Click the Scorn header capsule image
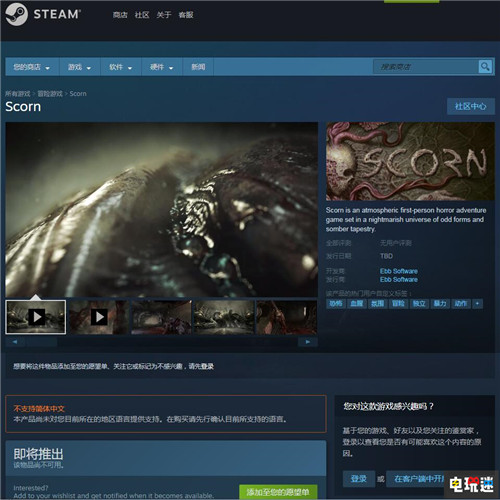 tap(410, 161)
